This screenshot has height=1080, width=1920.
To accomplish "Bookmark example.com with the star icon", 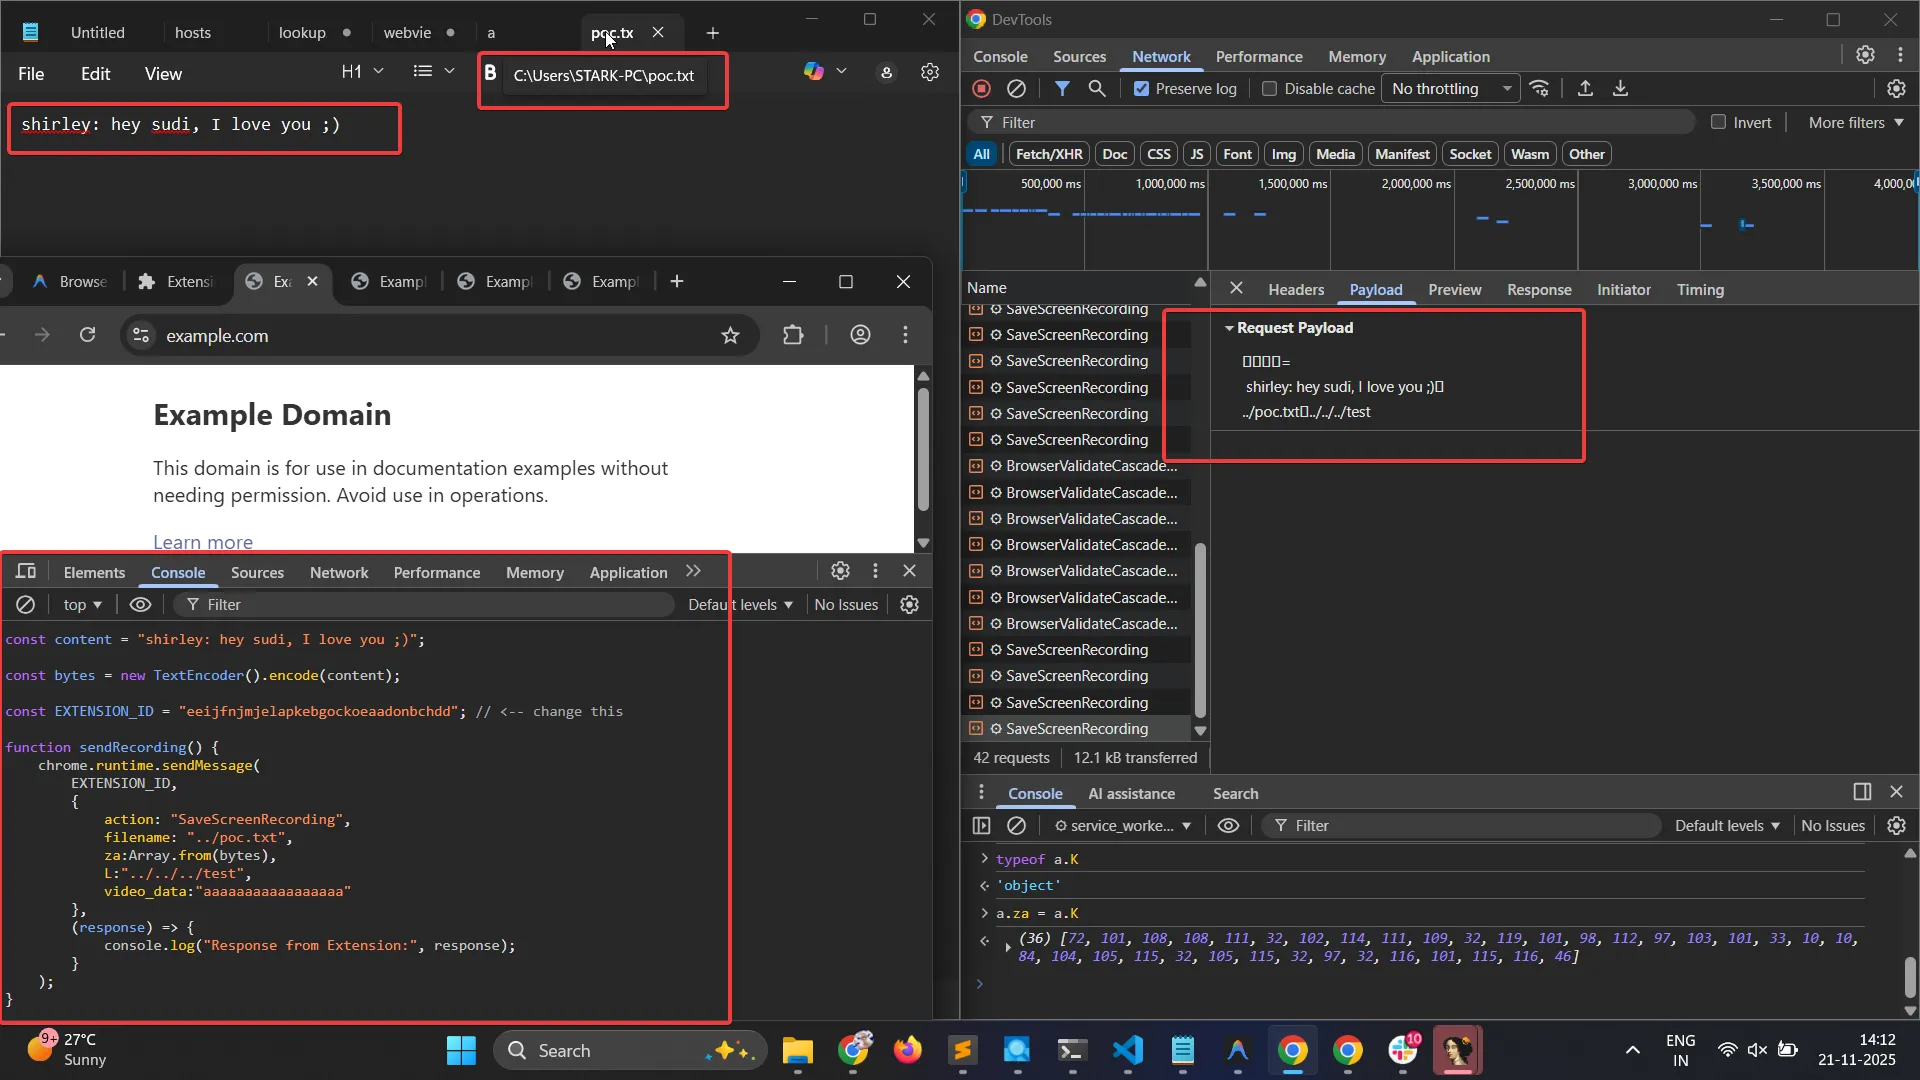I will [x=730, y=336].
